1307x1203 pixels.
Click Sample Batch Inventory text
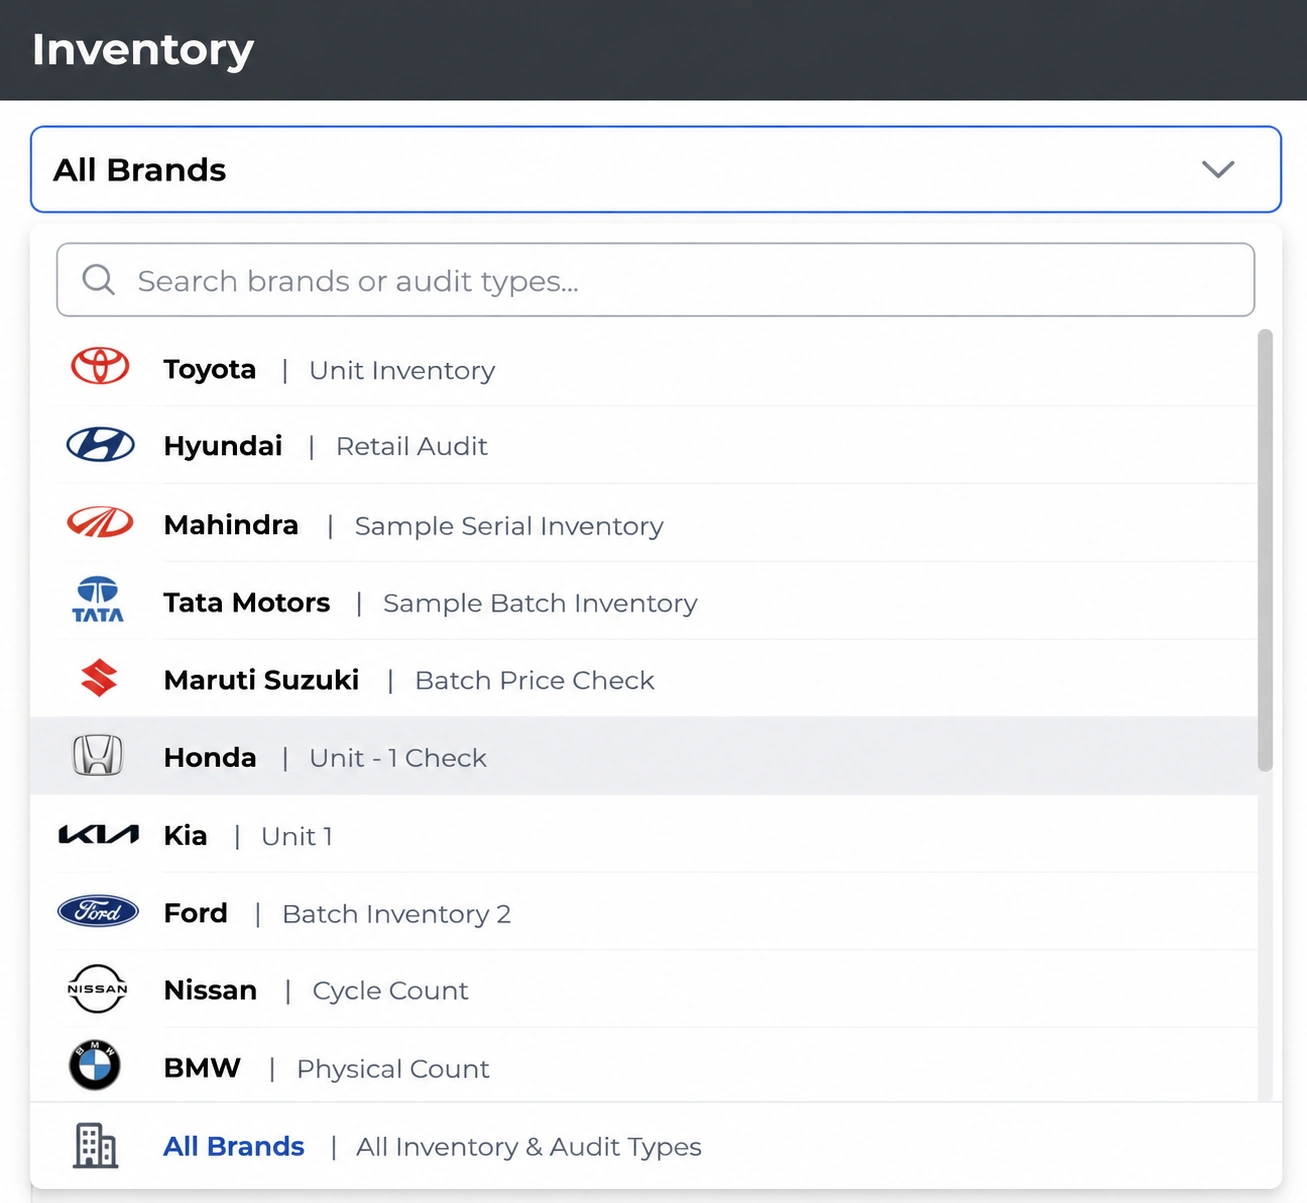pos(540,603)
